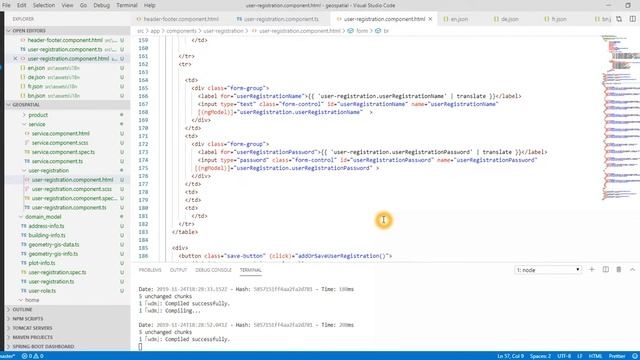Switch to fr.json editor tab
Screen dimensions: 640x360
[559, 19]
